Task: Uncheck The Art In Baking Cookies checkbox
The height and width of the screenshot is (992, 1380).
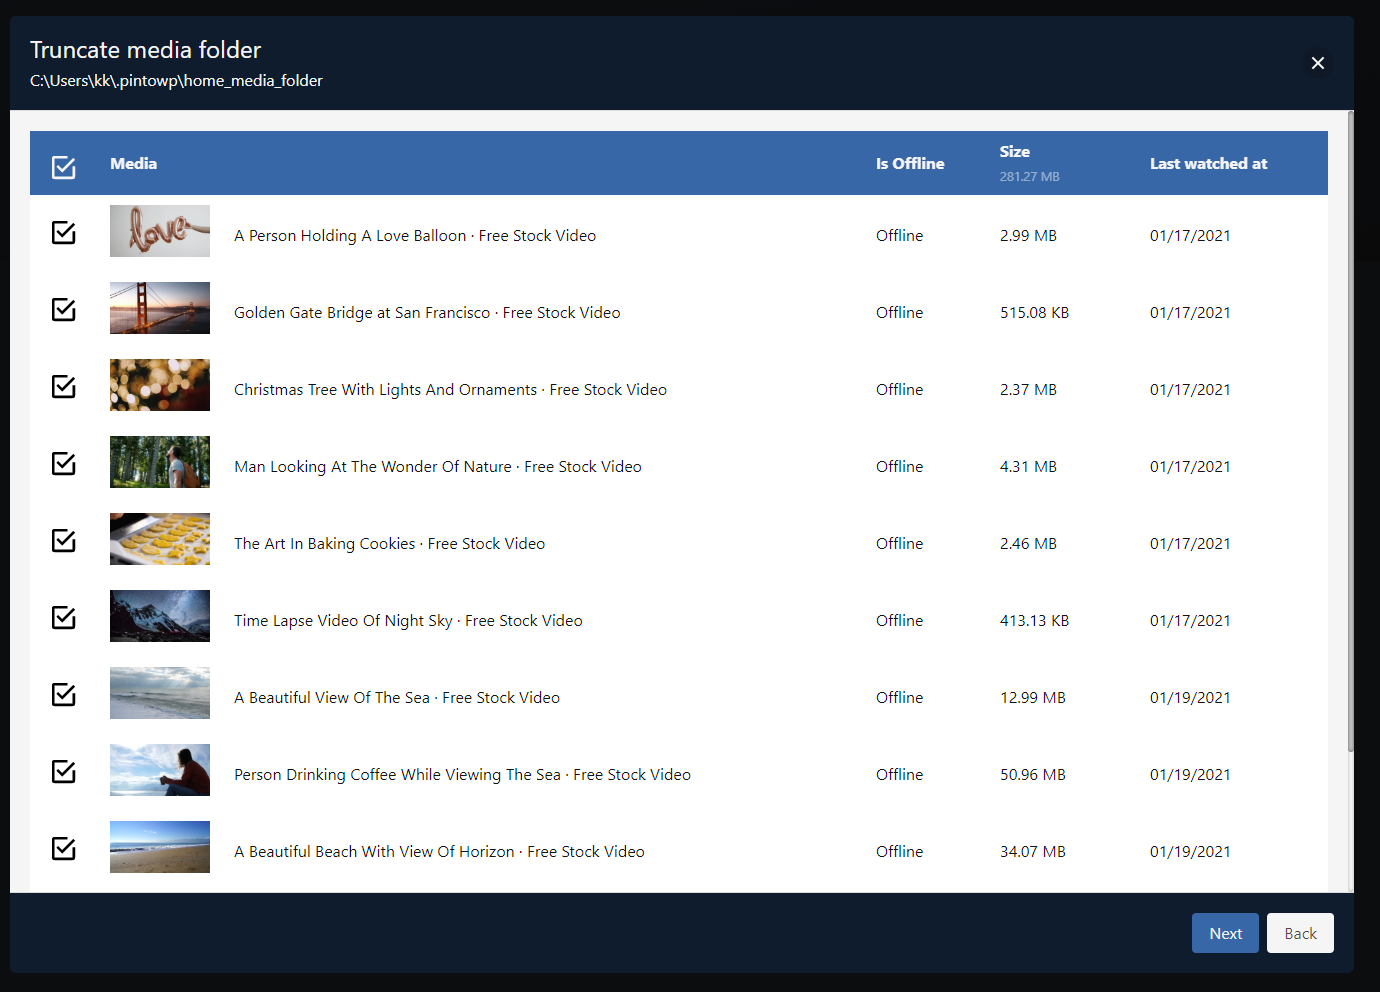Action: 64,540
